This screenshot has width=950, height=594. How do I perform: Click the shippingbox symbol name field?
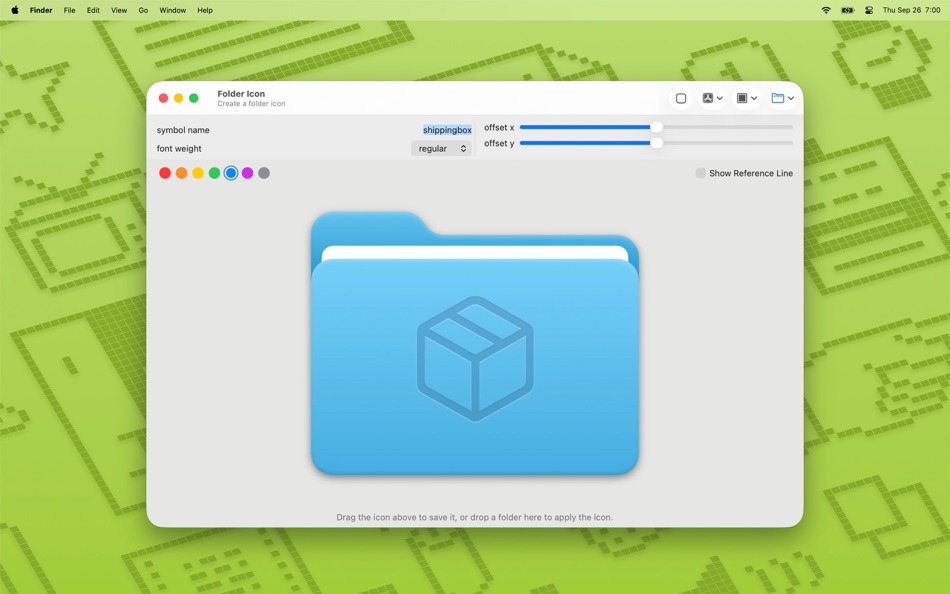446,129
